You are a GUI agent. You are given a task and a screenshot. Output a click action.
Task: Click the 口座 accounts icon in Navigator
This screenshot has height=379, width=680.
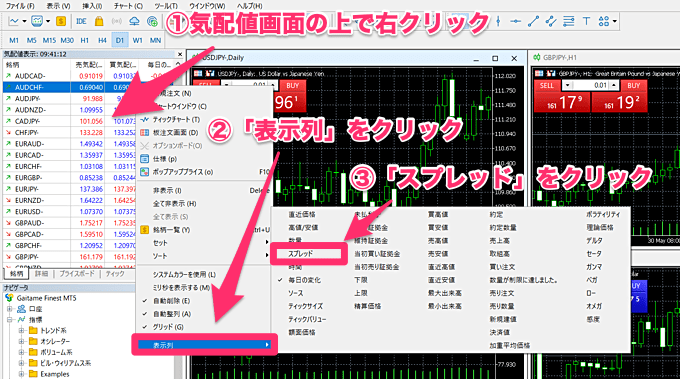(21, 309)
